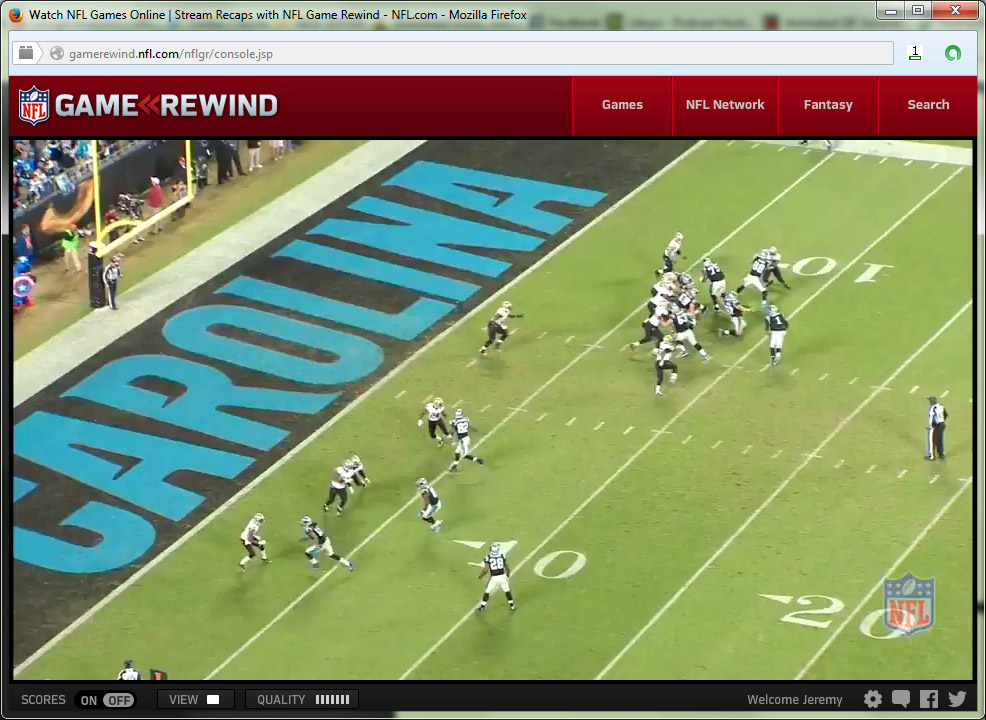Click the game video player area
The height and width of the screenshot is (720, 986).
tap(492, 409)
